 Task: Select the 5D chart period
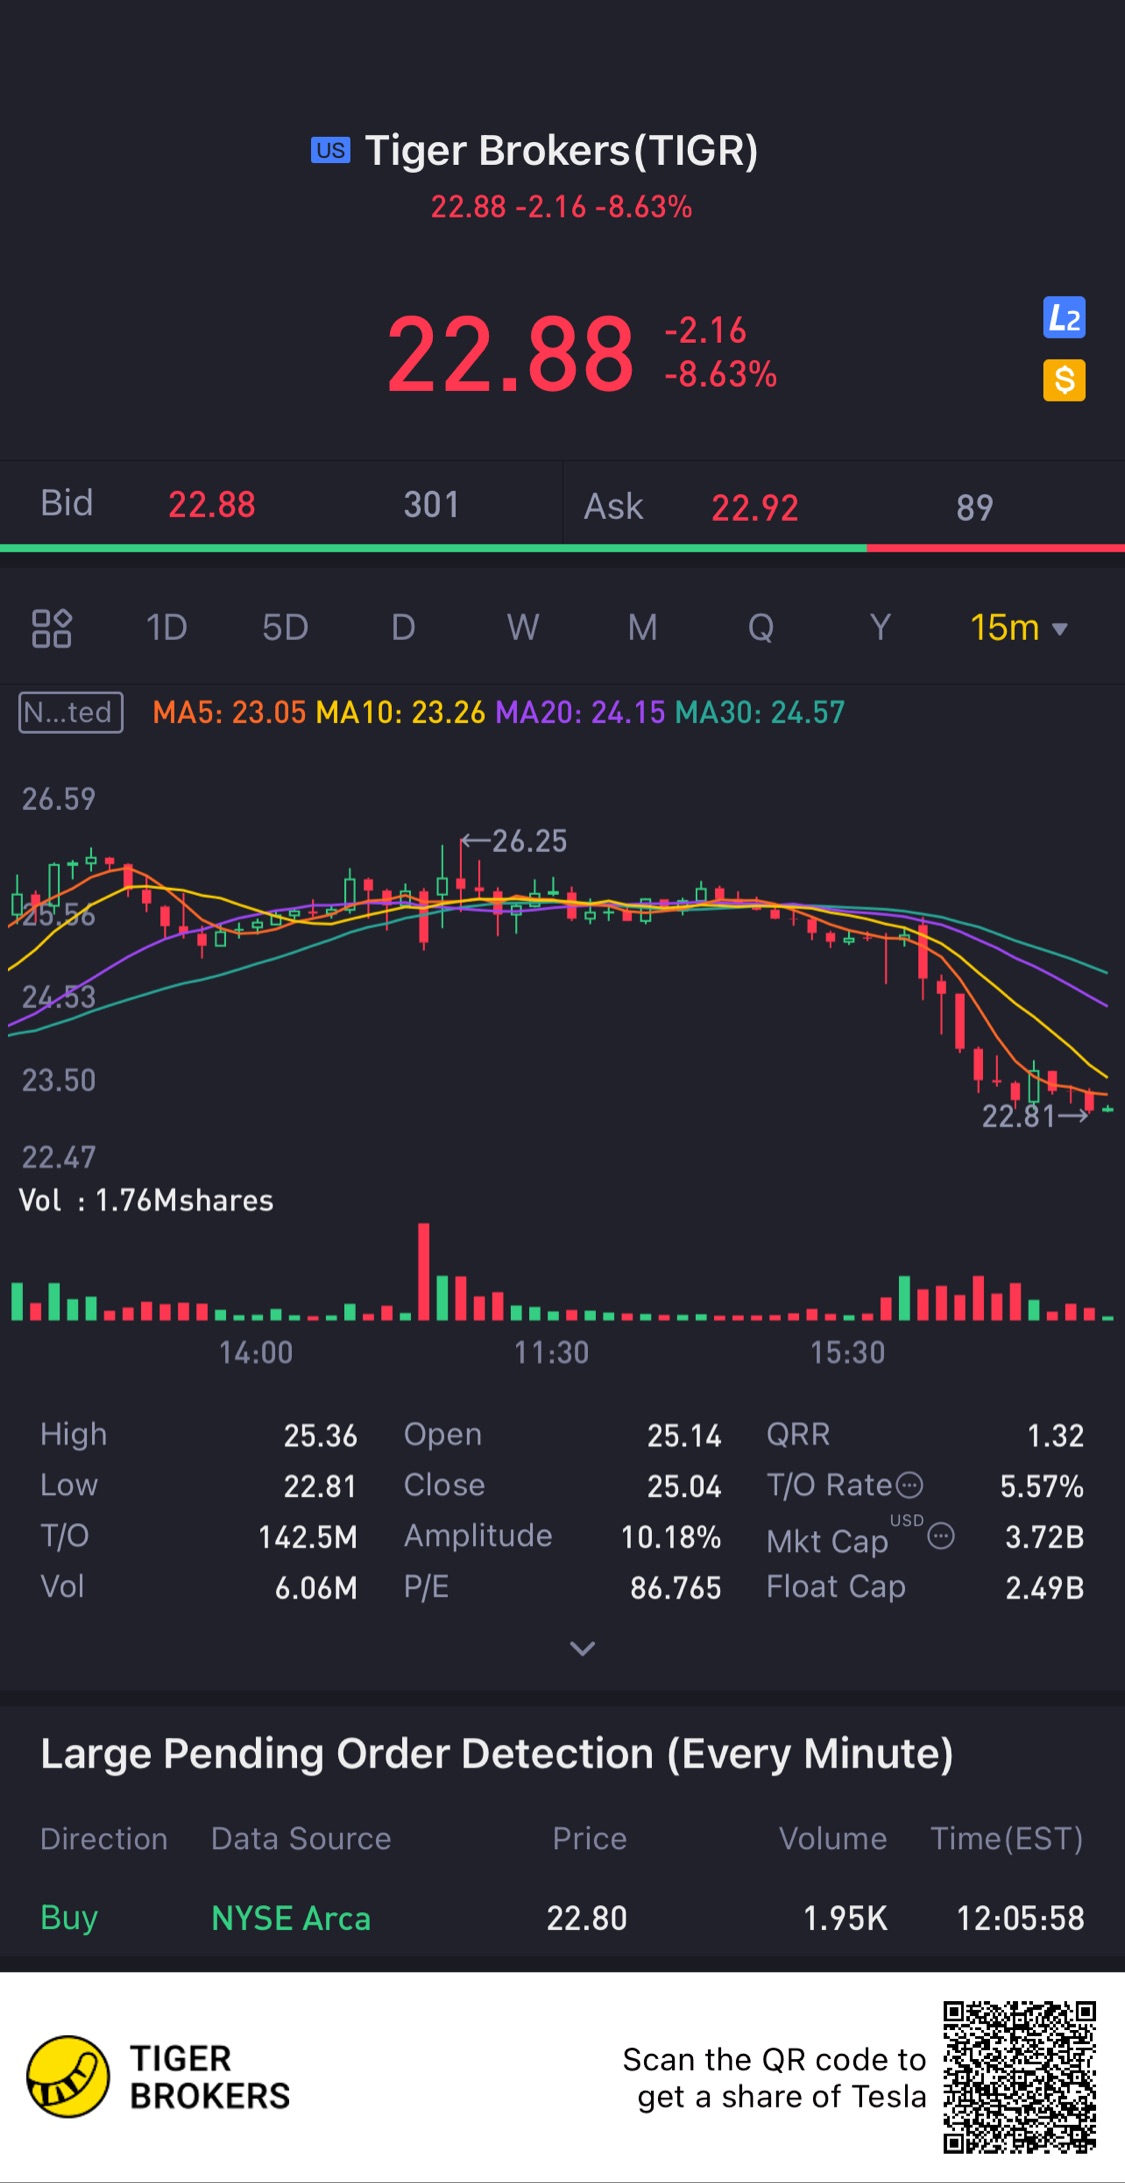pos(285,628)
